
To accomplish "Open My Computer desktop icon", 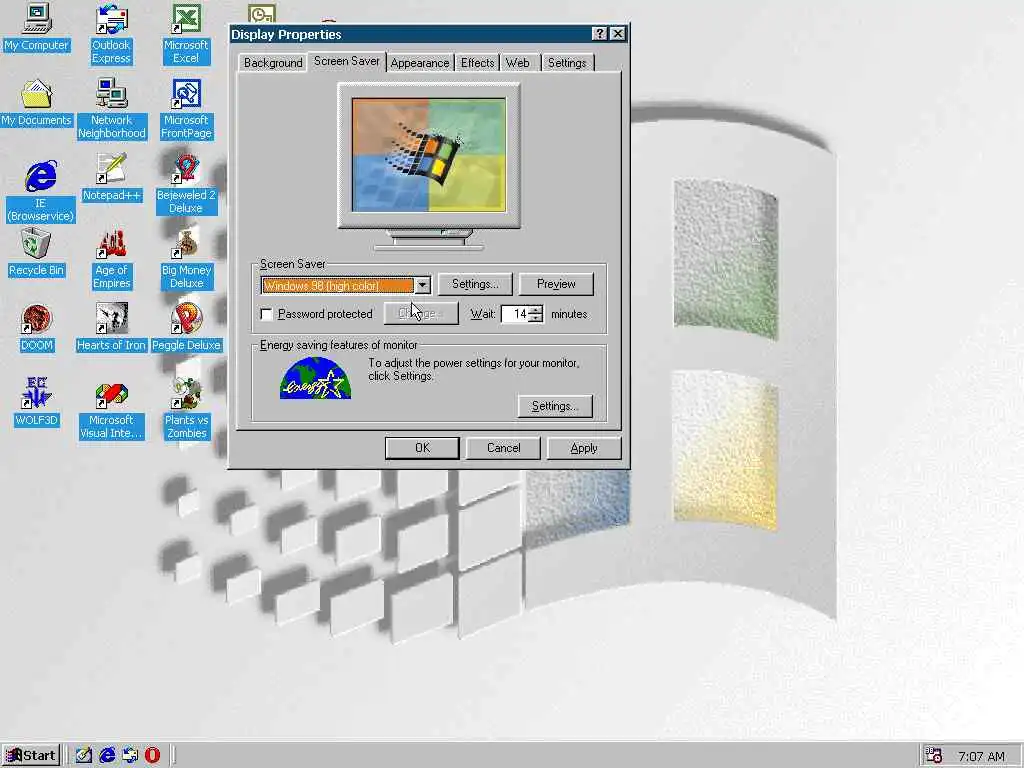I will [x=37, y=28].
